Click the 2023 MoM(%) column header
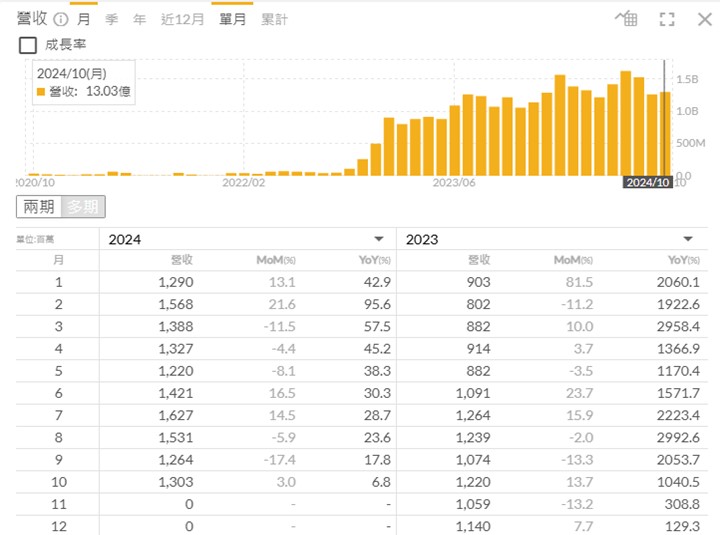 (x=573, y=260)
